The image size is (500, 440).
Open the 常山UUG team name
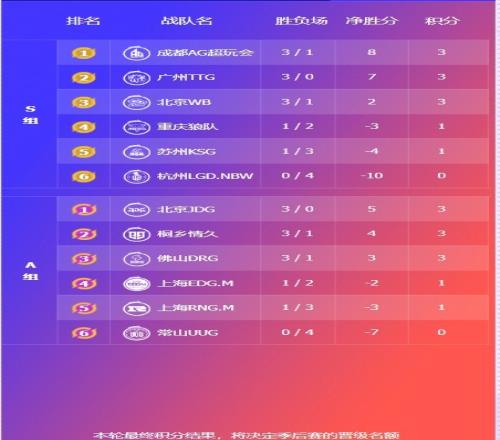pos(188,333)
